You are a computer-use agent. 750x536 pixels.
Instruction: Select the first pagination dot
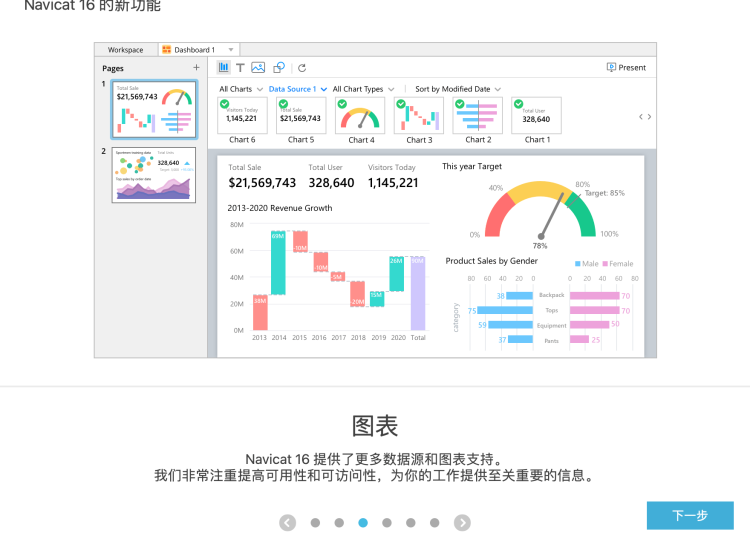pos(315,523)
